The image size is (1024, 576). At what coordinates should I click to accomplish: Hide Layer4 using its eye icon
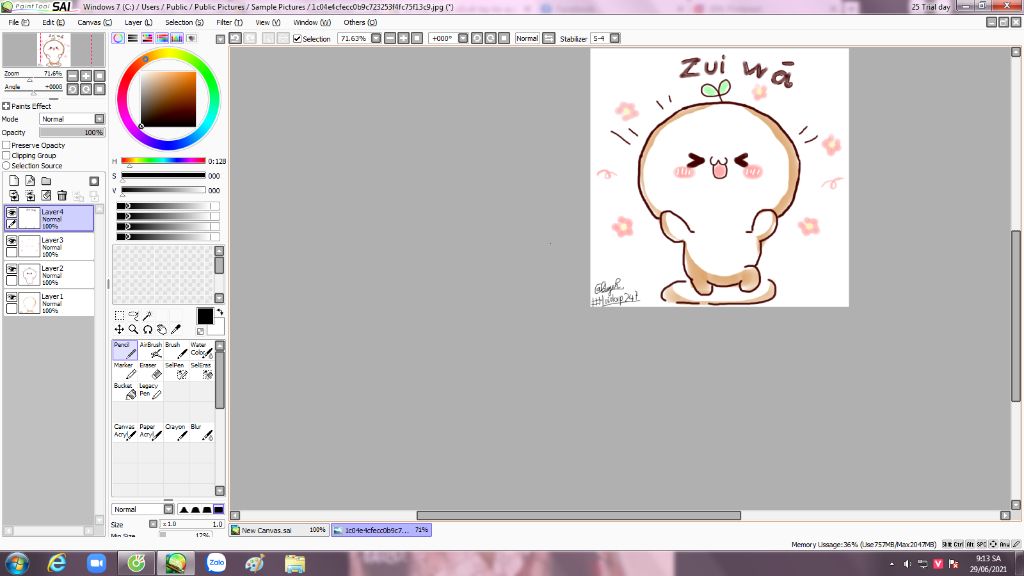(x=12, y=212)
